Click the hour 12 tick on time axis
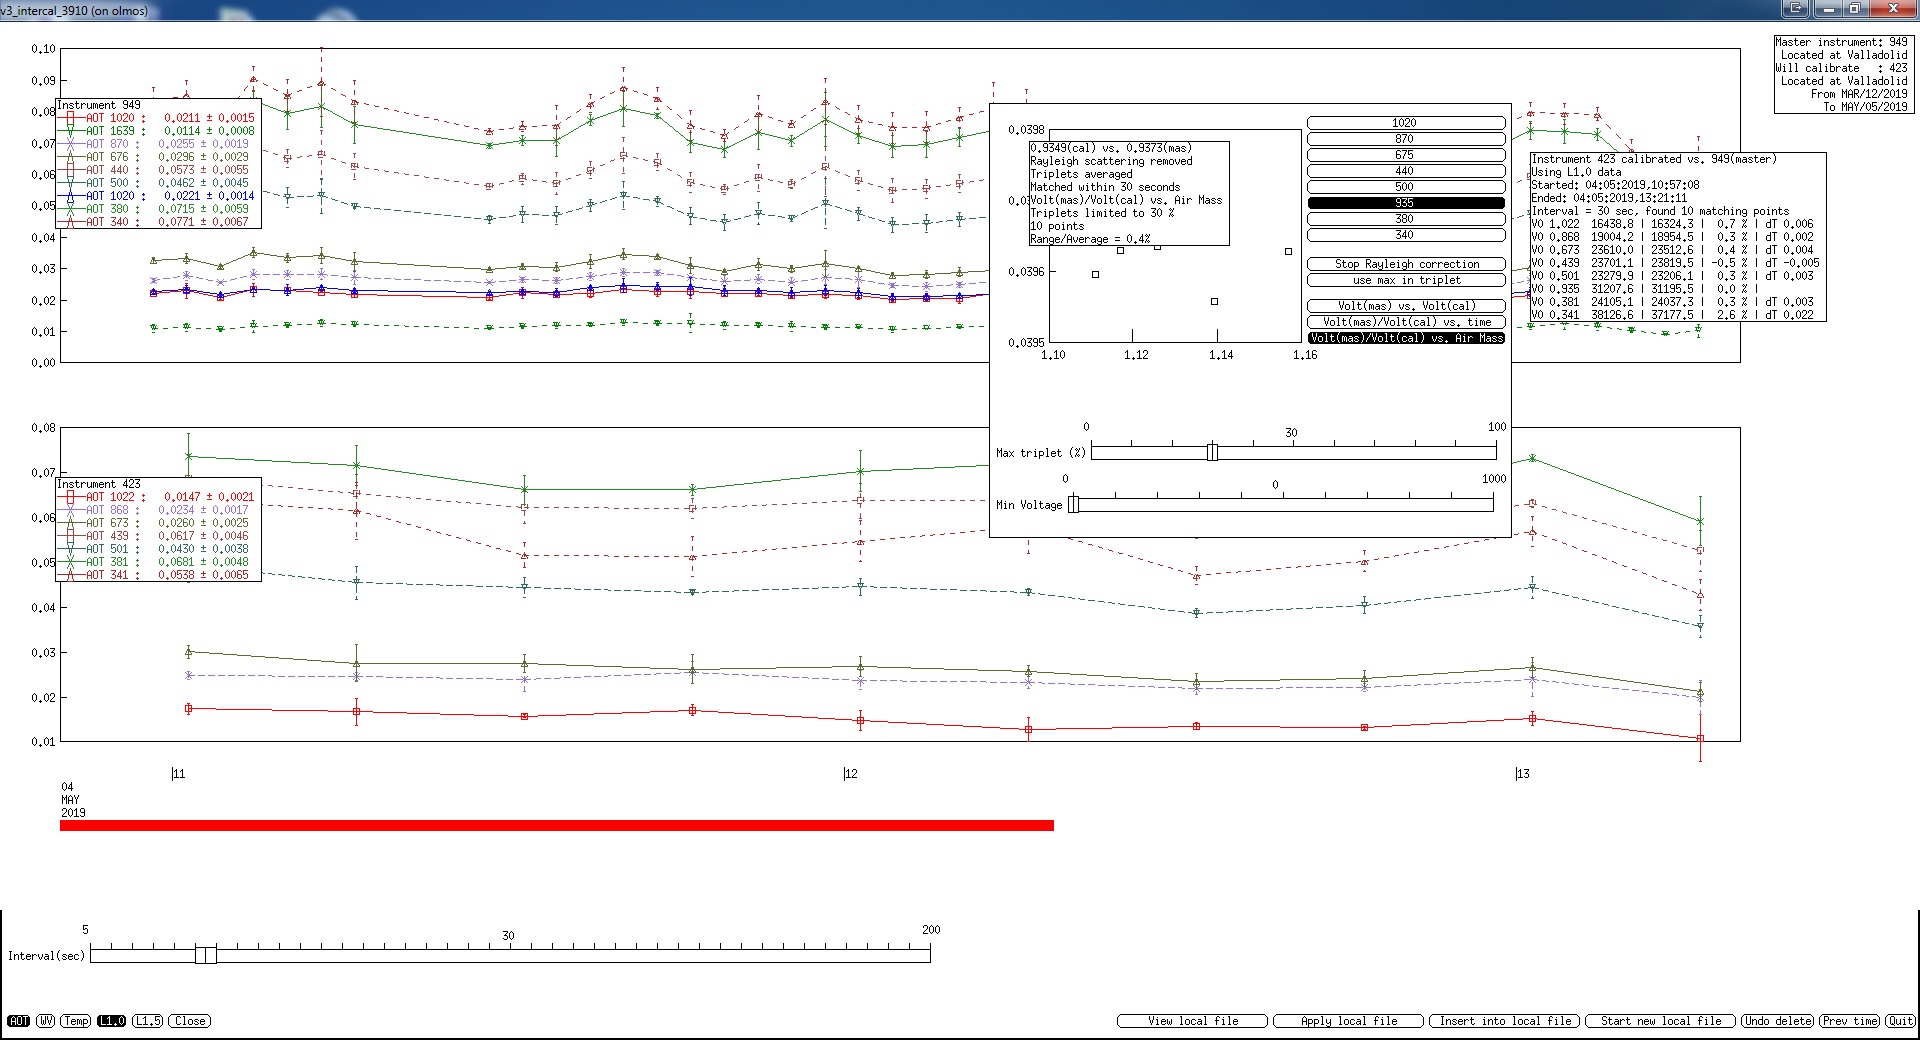The width and height of the screenshot is (1920, 1040). click(x=850, y=774)
